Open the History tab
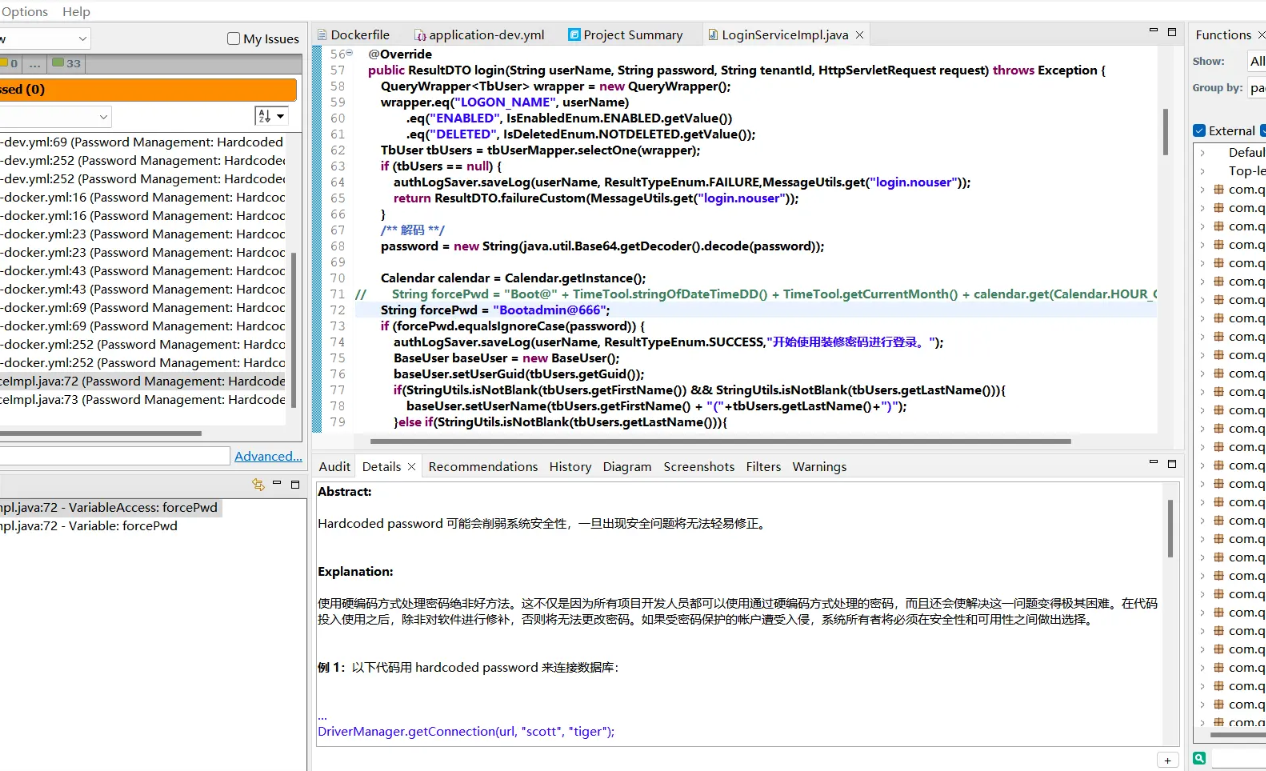The height and width of the screenshot is (771, 1266). (570, 467)
